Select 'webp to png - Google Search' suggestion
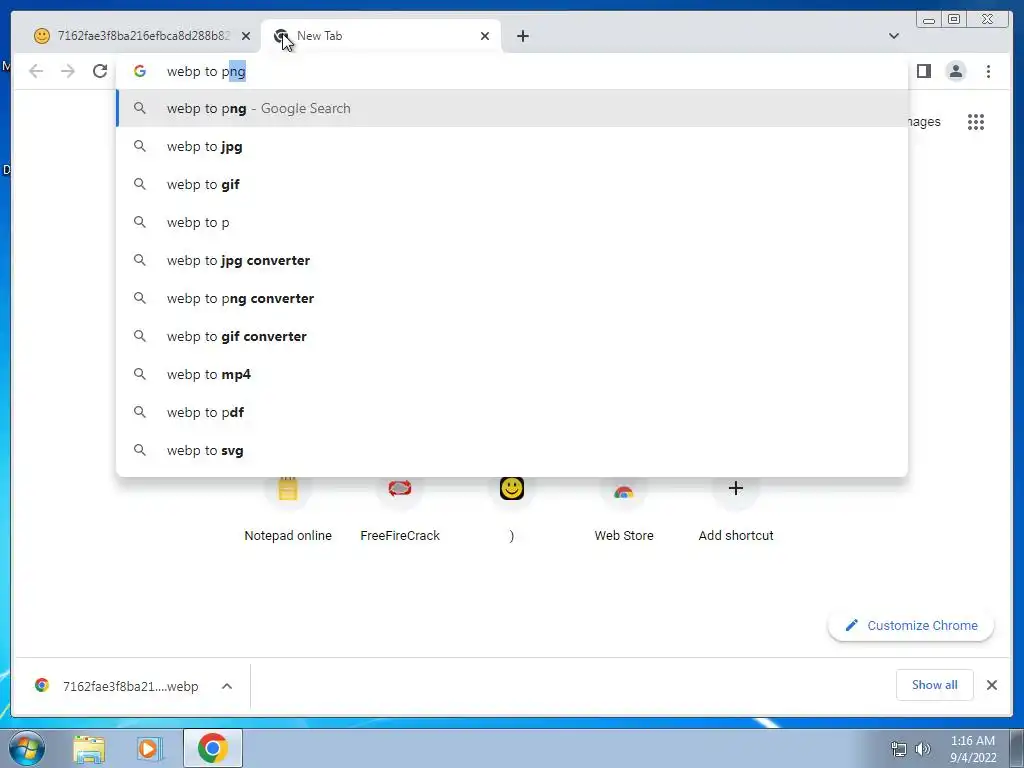 [512, 108]
